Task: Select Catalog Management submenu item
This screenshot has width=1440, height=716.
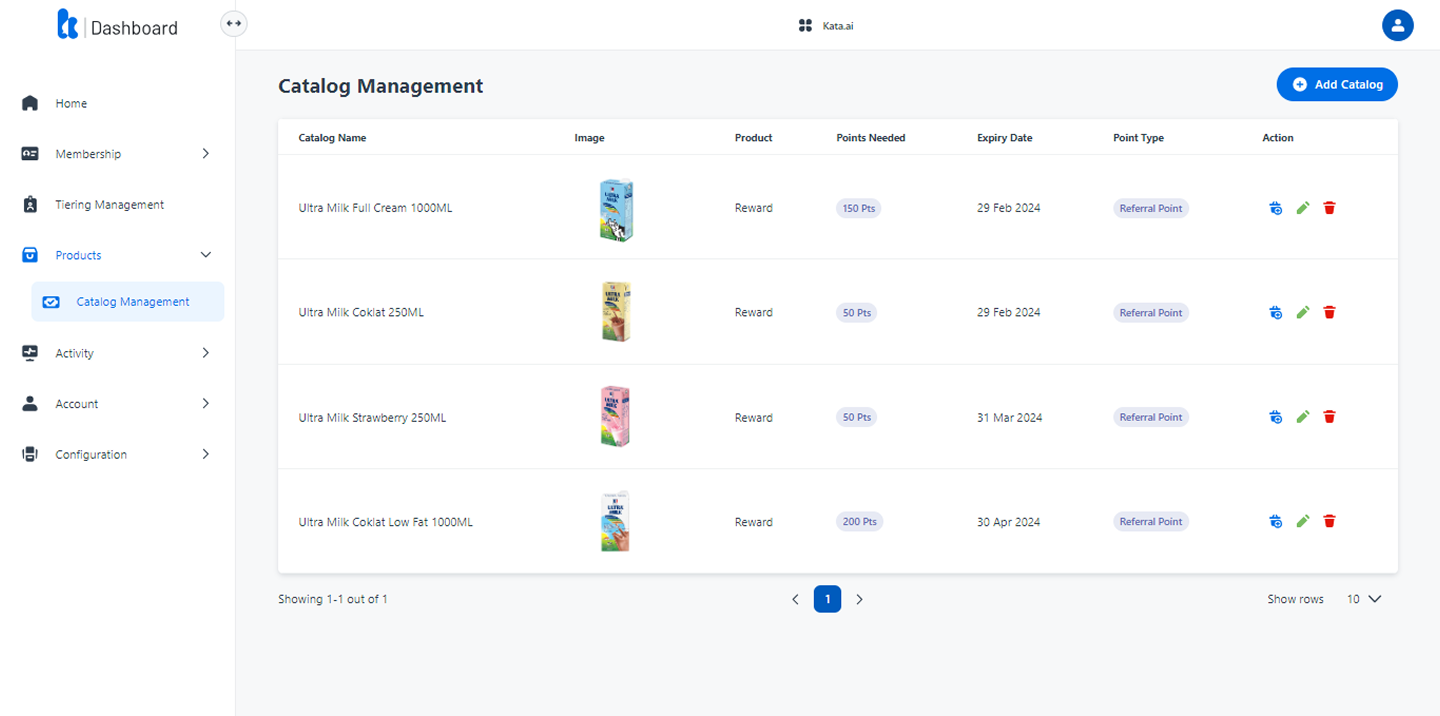Action: (132, 302)
